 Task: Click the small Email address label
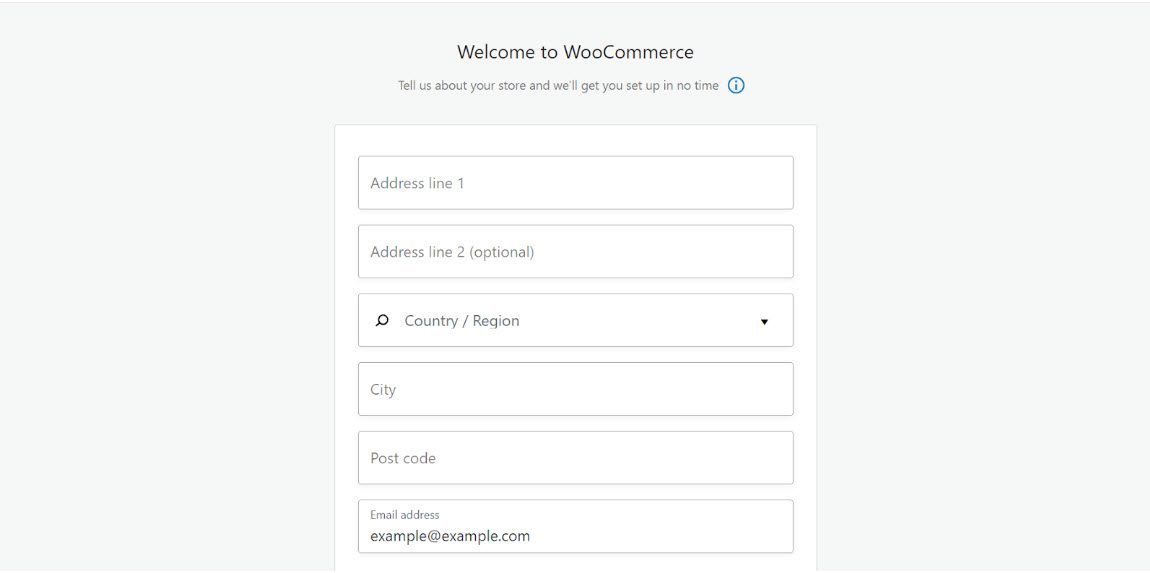[x=405, y=515]
